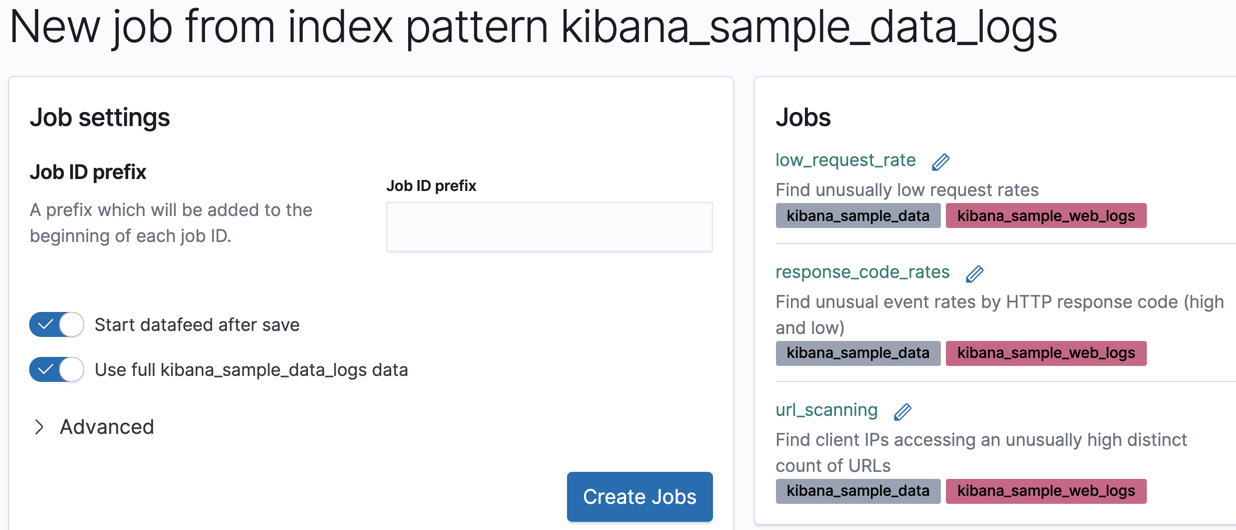Screen dimensions: 1236x530
Task: Focus the Job ID prefix text field
Action: click(x=549, y=227)
